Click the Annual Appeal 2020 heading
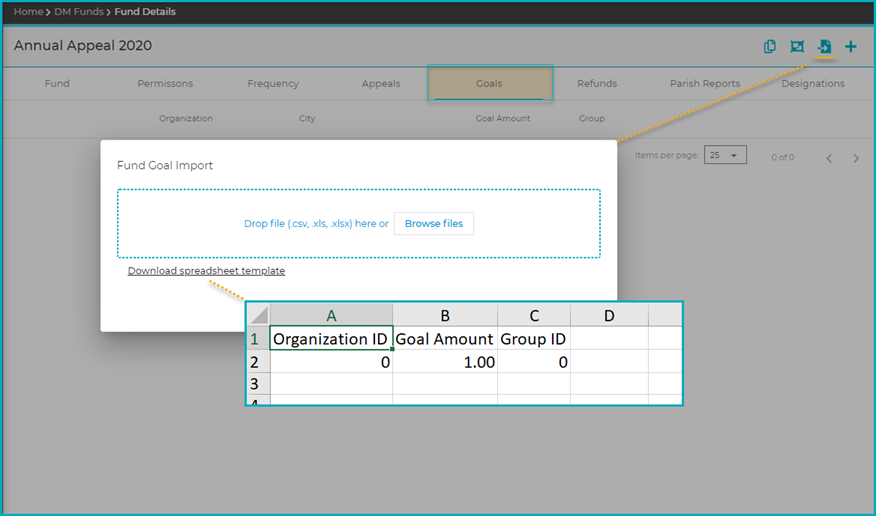The width and height of the screenshot is (876, 516). tap(83, 46)
